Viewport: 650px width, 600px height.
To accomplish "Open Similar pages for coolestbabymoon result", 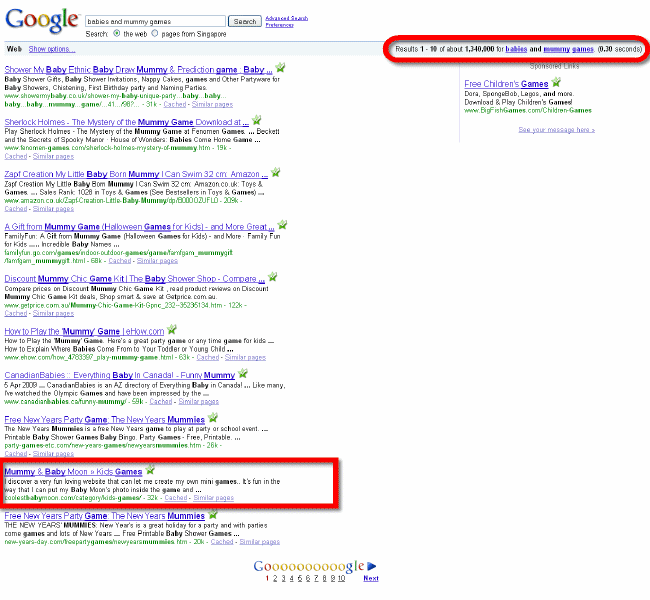I will coord(213,498).
